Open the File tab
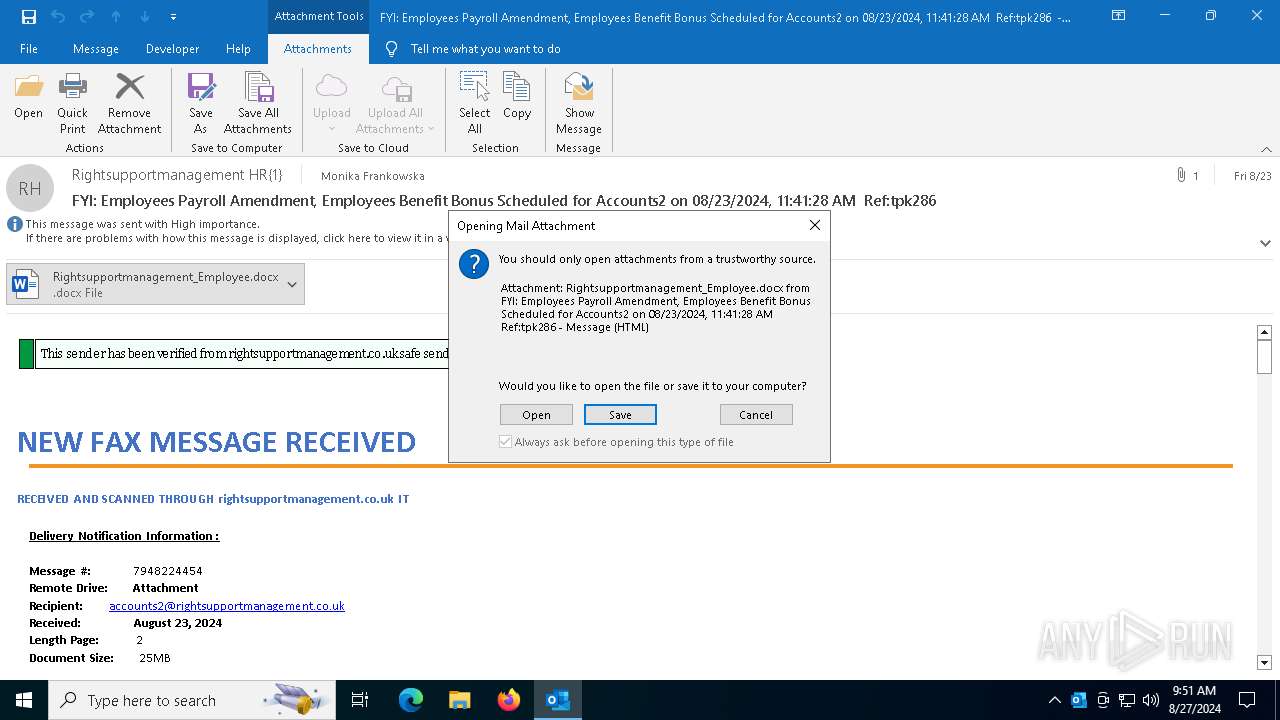 (x=29, y=48)
